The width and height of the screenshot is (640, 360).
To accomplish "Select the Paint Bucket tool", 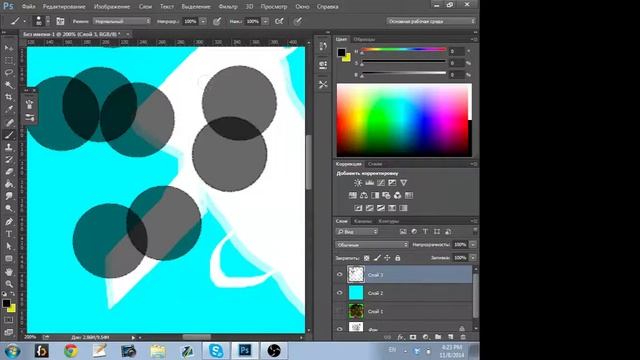I will coord(9,184).
